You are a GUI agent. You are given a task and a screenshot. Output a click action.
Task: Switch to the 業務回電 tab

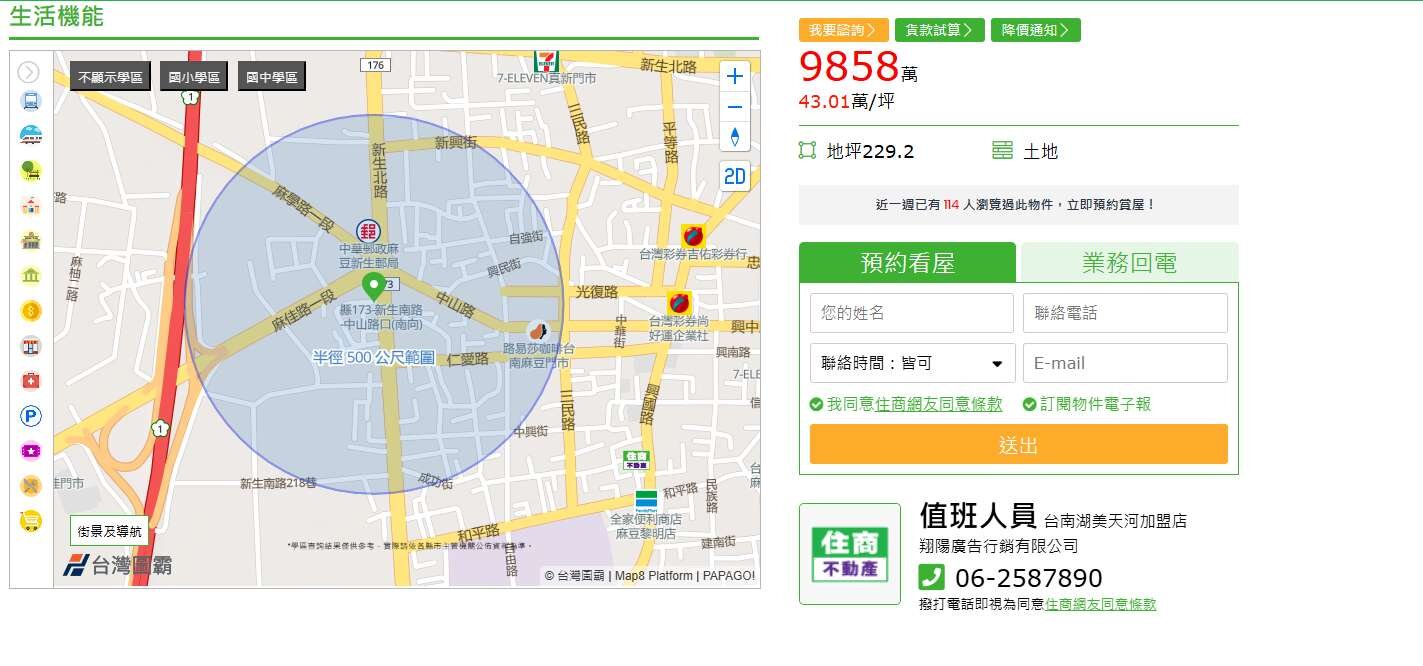click(x=1128, y=263)
